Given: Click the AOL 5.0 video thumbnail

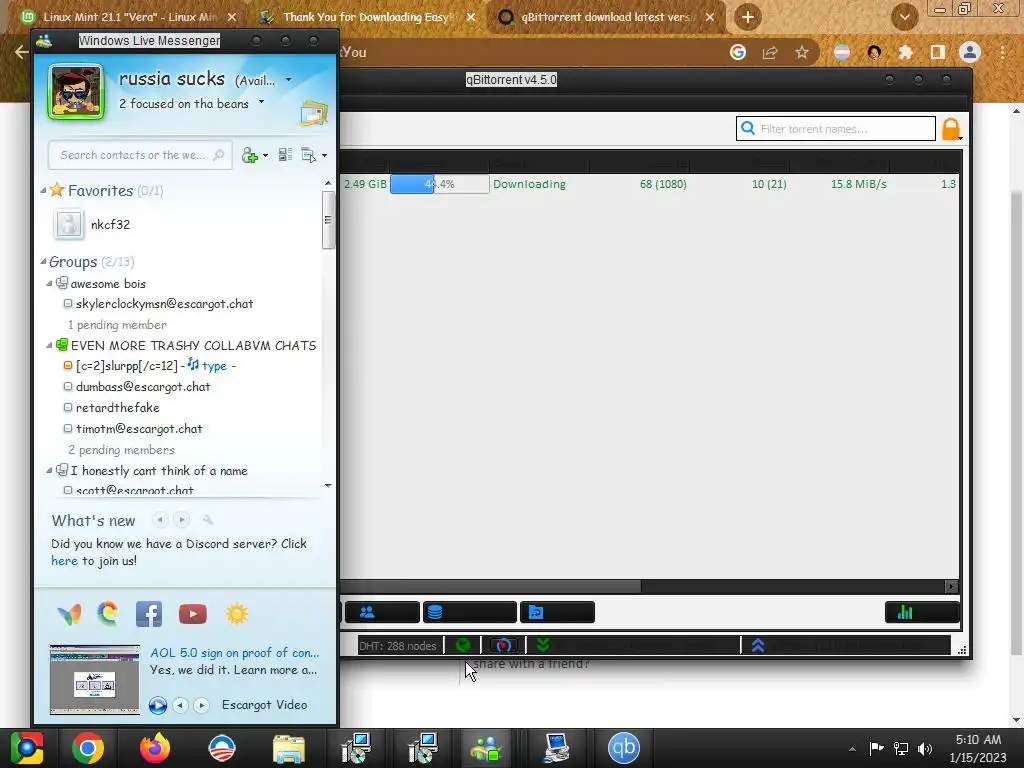Looking at the screenshot, I should (95, 680).
